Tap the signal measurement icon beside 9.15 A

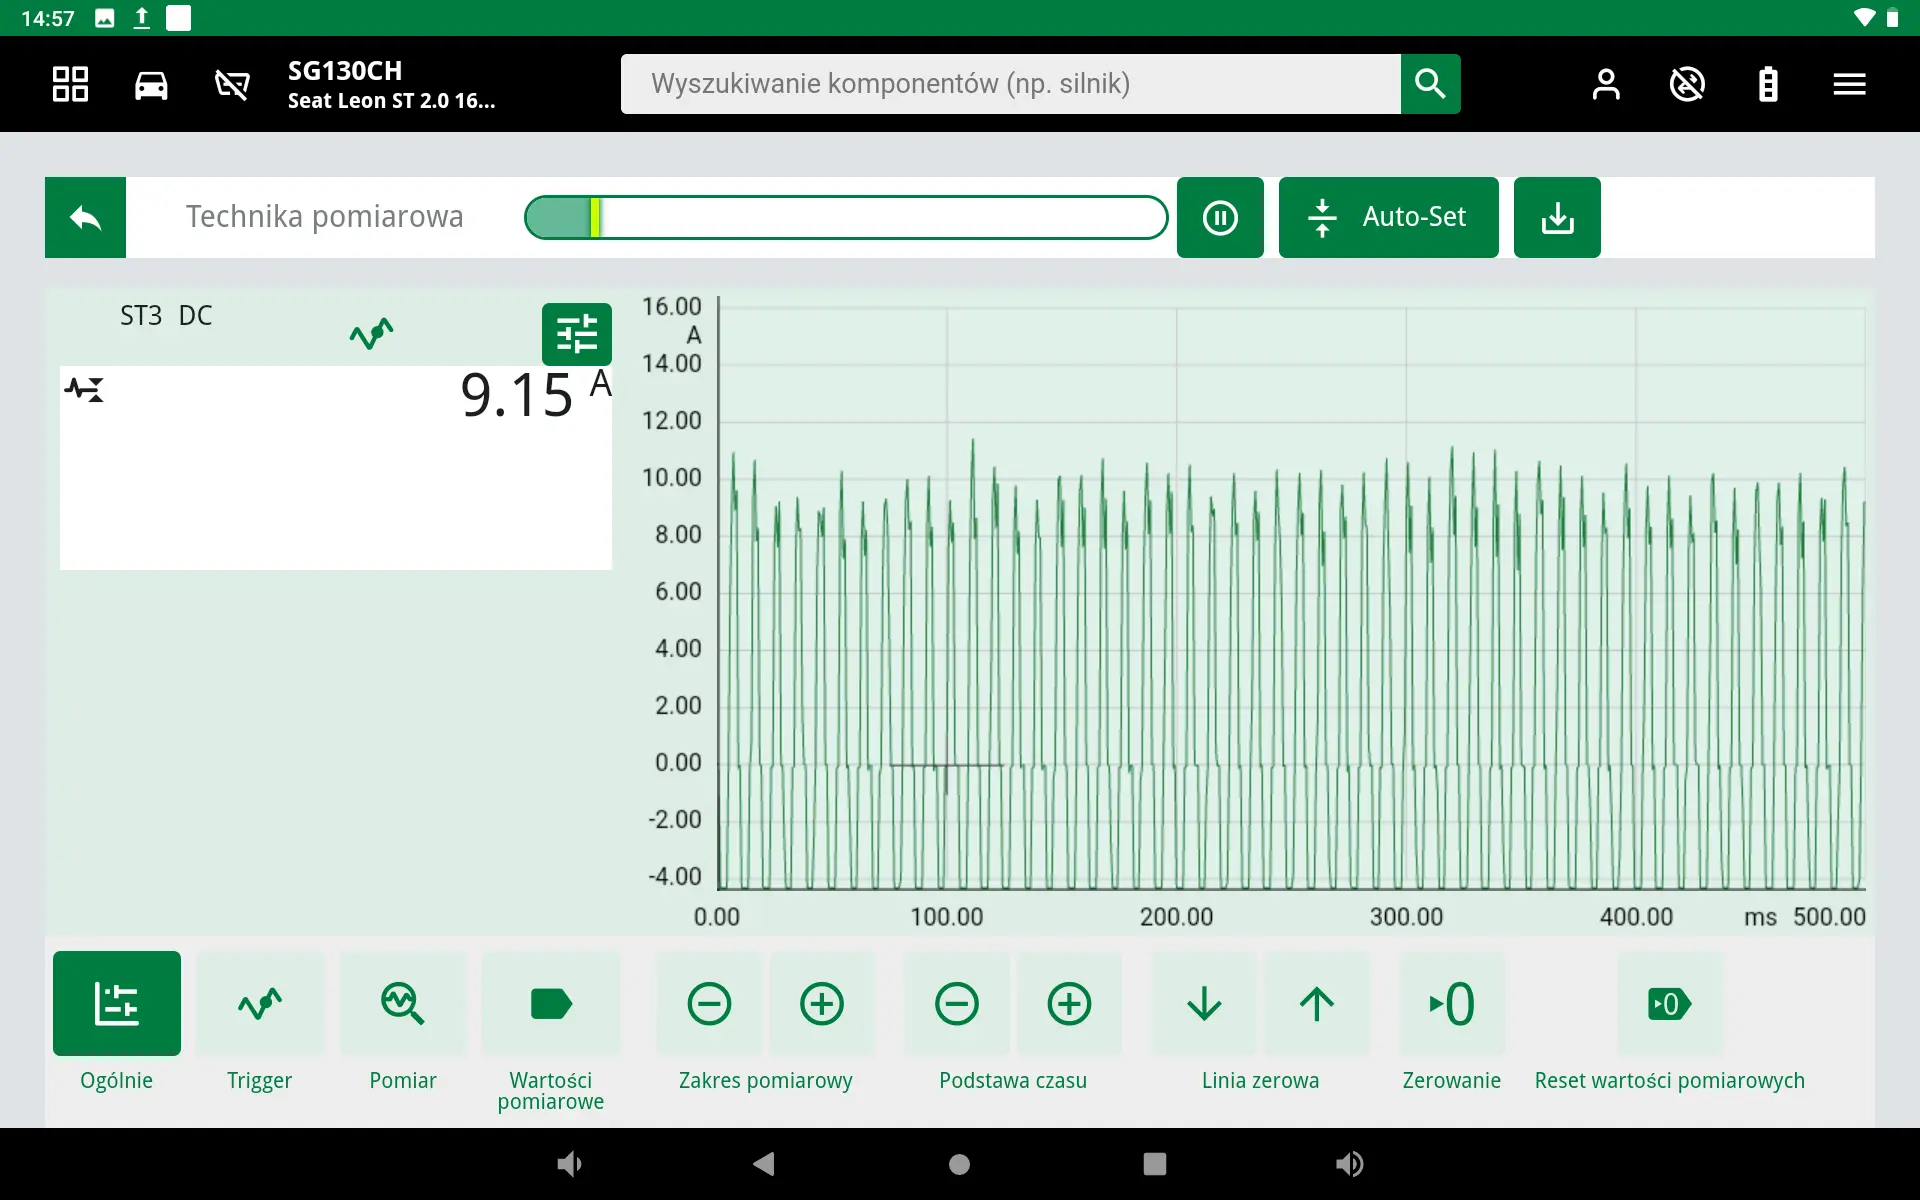tap(84, 389)
